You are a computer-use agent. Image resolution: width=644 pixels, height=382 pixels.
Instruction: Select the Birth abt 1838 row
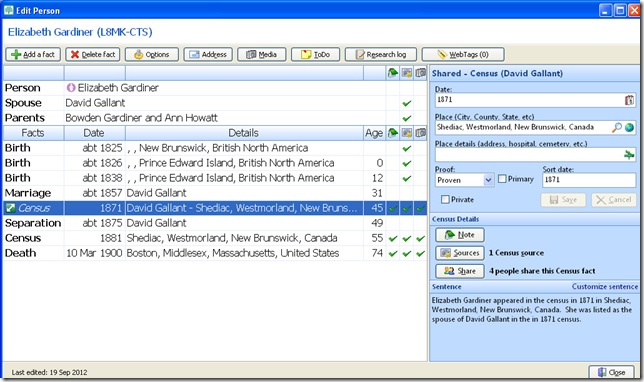click(215, 178)
